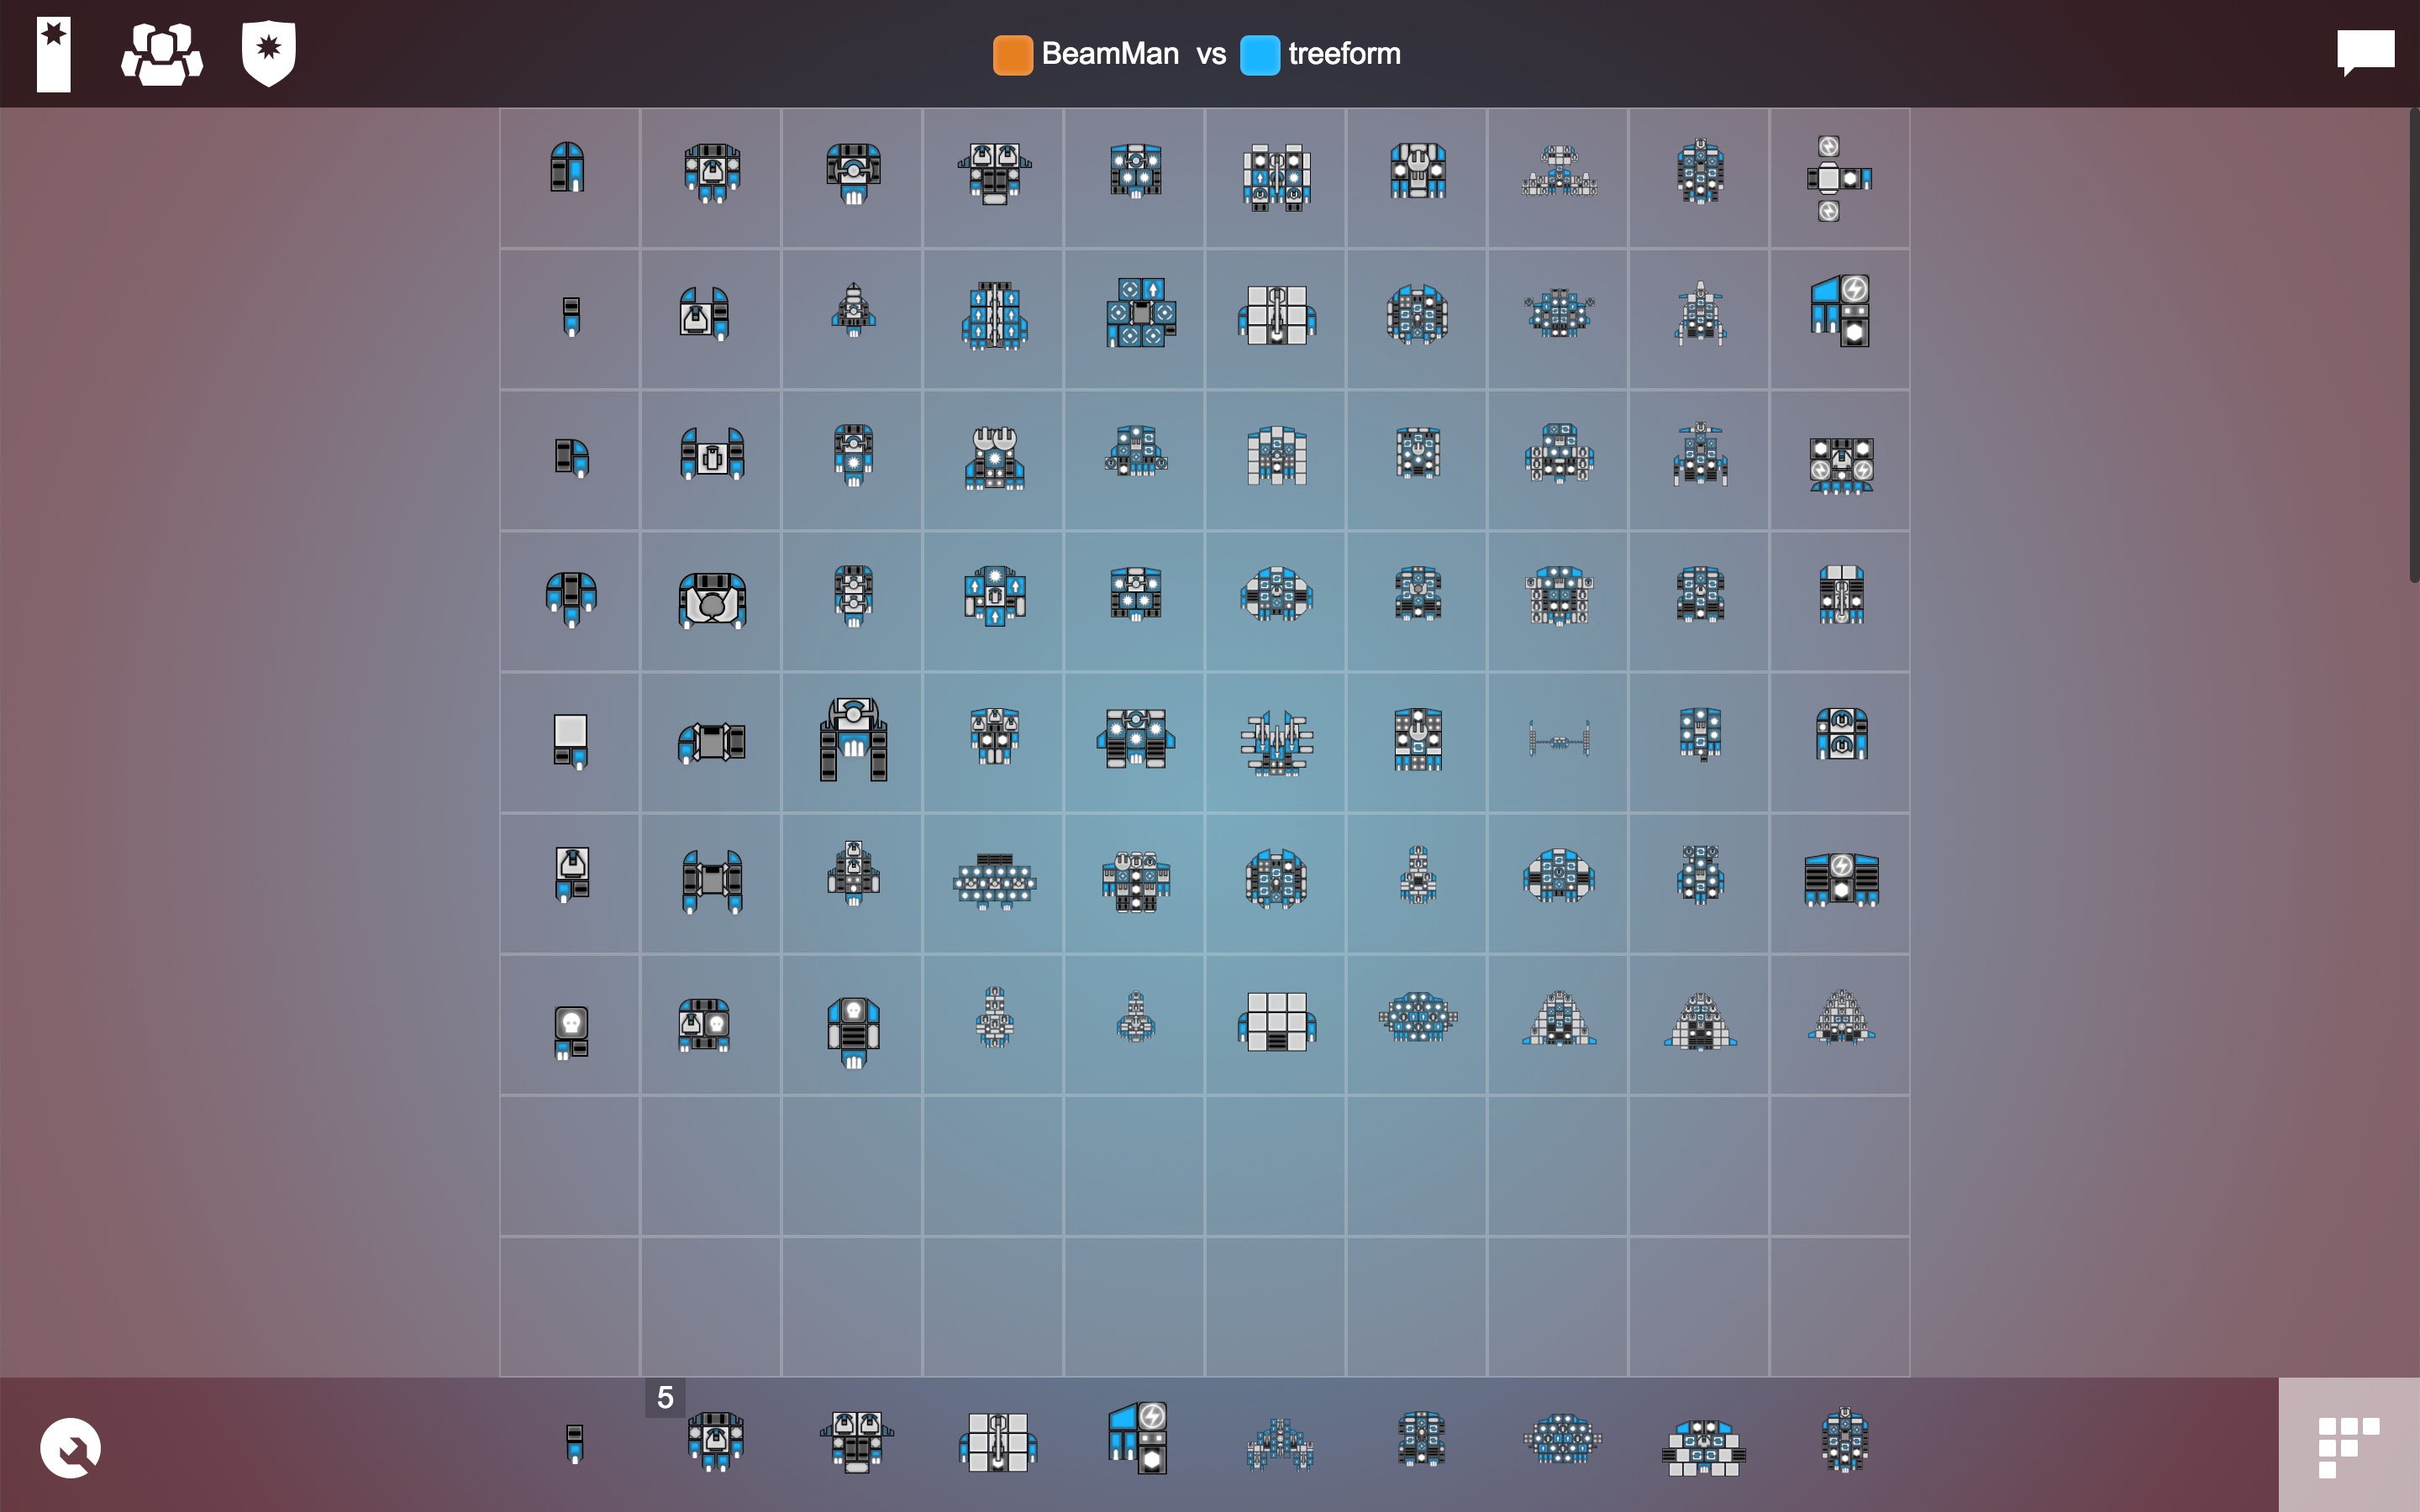Screen dimensions: 2420x1512
Task: Select the treeform blue color swatch
Action: click(x=1259, y=55)
